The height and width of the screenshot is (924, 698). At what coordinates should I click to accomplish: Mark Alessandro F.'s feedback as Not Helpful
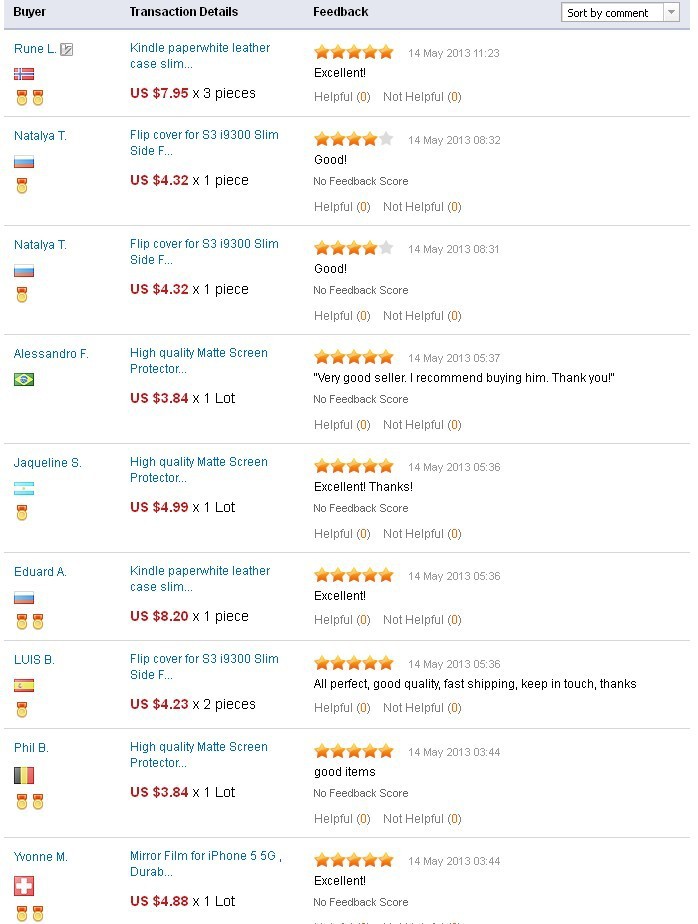[422, 425]
